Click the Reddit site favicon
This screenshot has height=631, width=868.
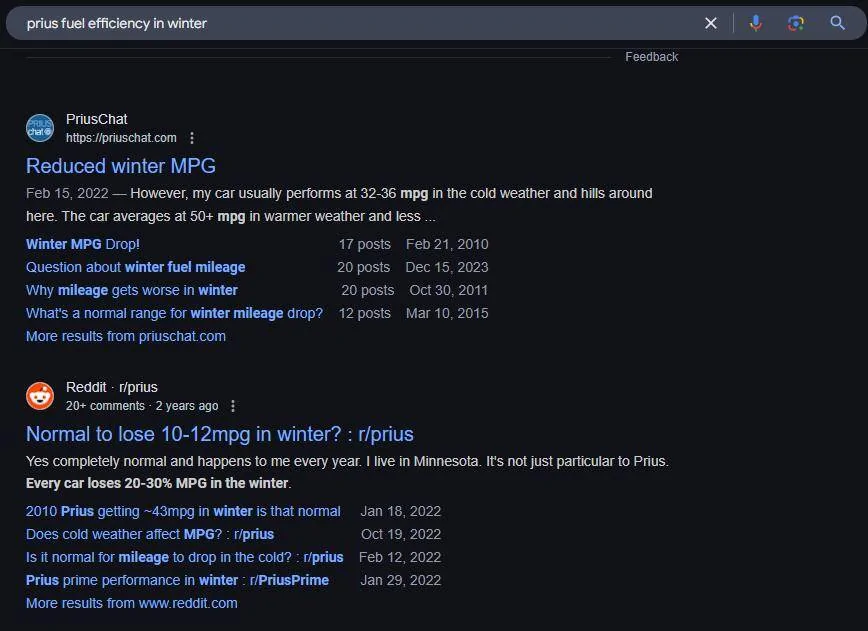point(40,396)
